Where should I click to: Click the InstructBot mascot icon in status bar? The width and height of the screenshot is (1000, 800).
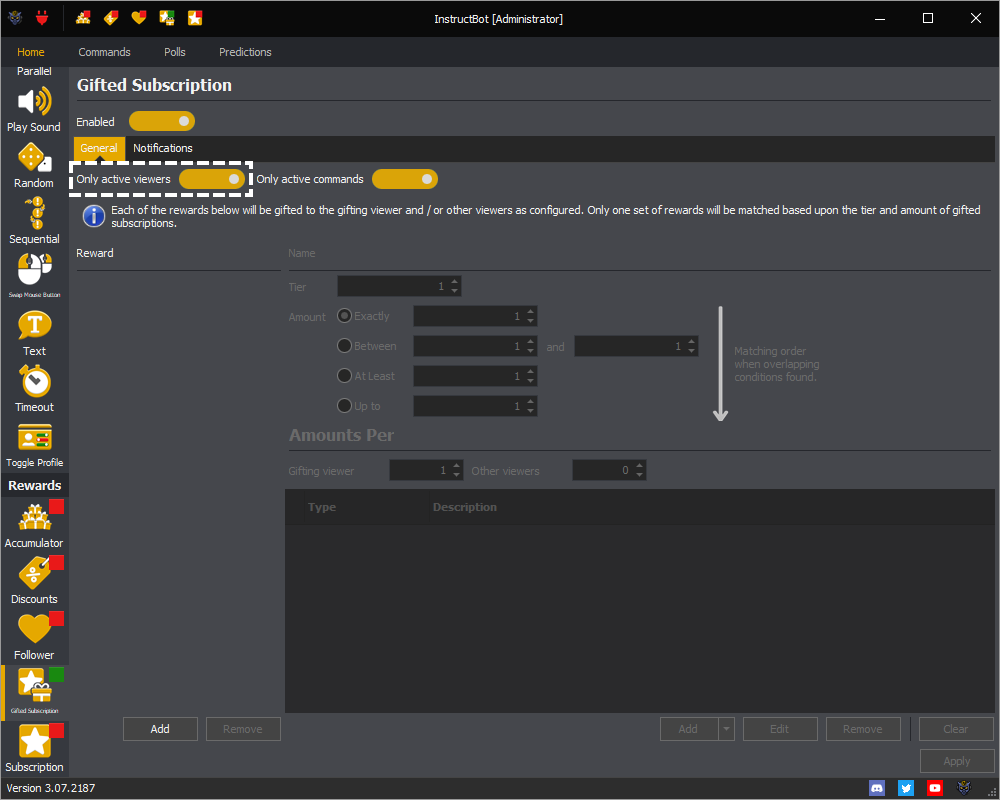coord(964,788)
